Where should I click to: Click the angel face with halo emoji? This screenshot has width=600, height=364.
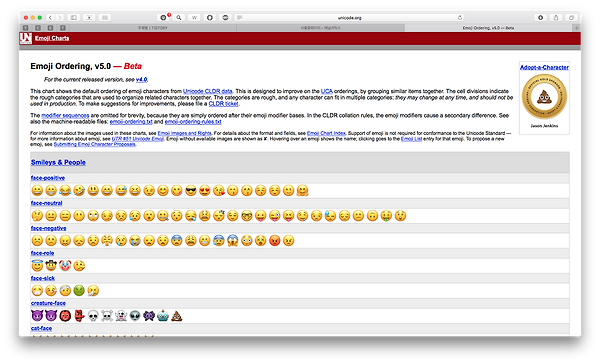click(37, 265)
